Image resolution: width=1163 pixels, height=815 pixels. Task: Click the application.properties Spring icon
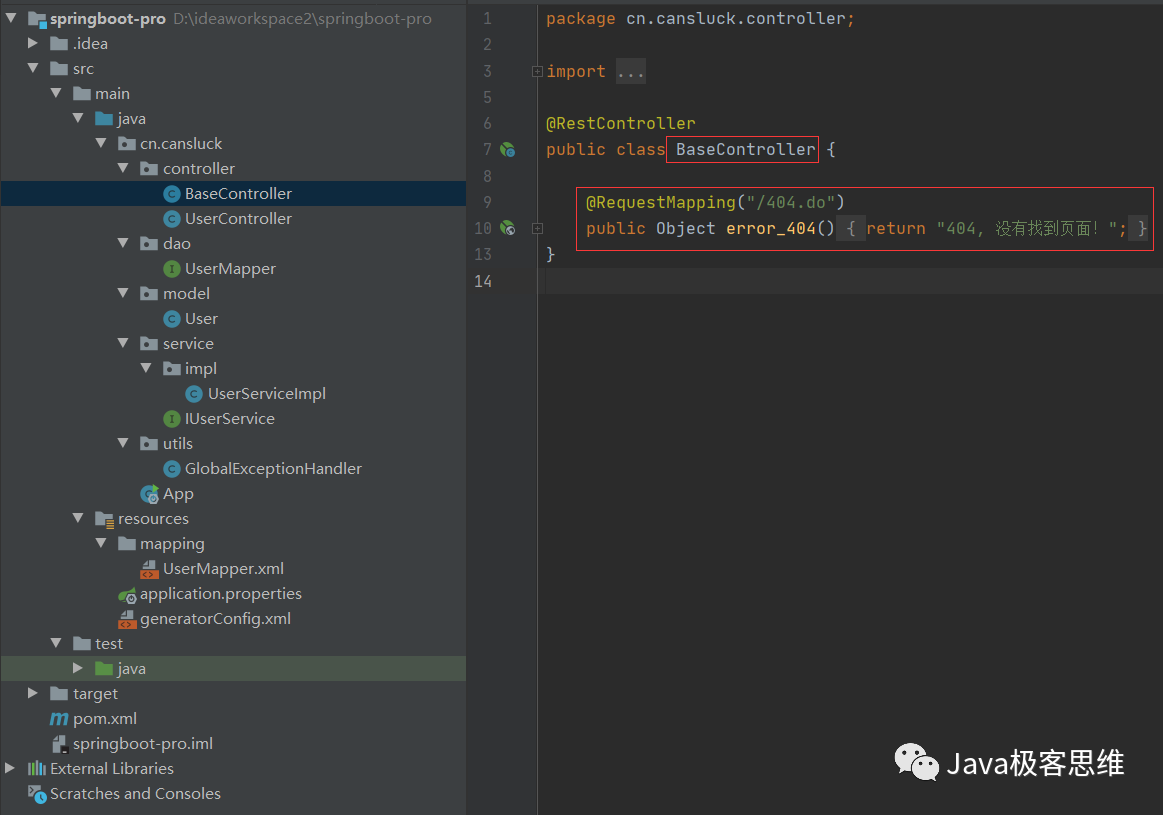pyautogui.click(x=127, y=595)
